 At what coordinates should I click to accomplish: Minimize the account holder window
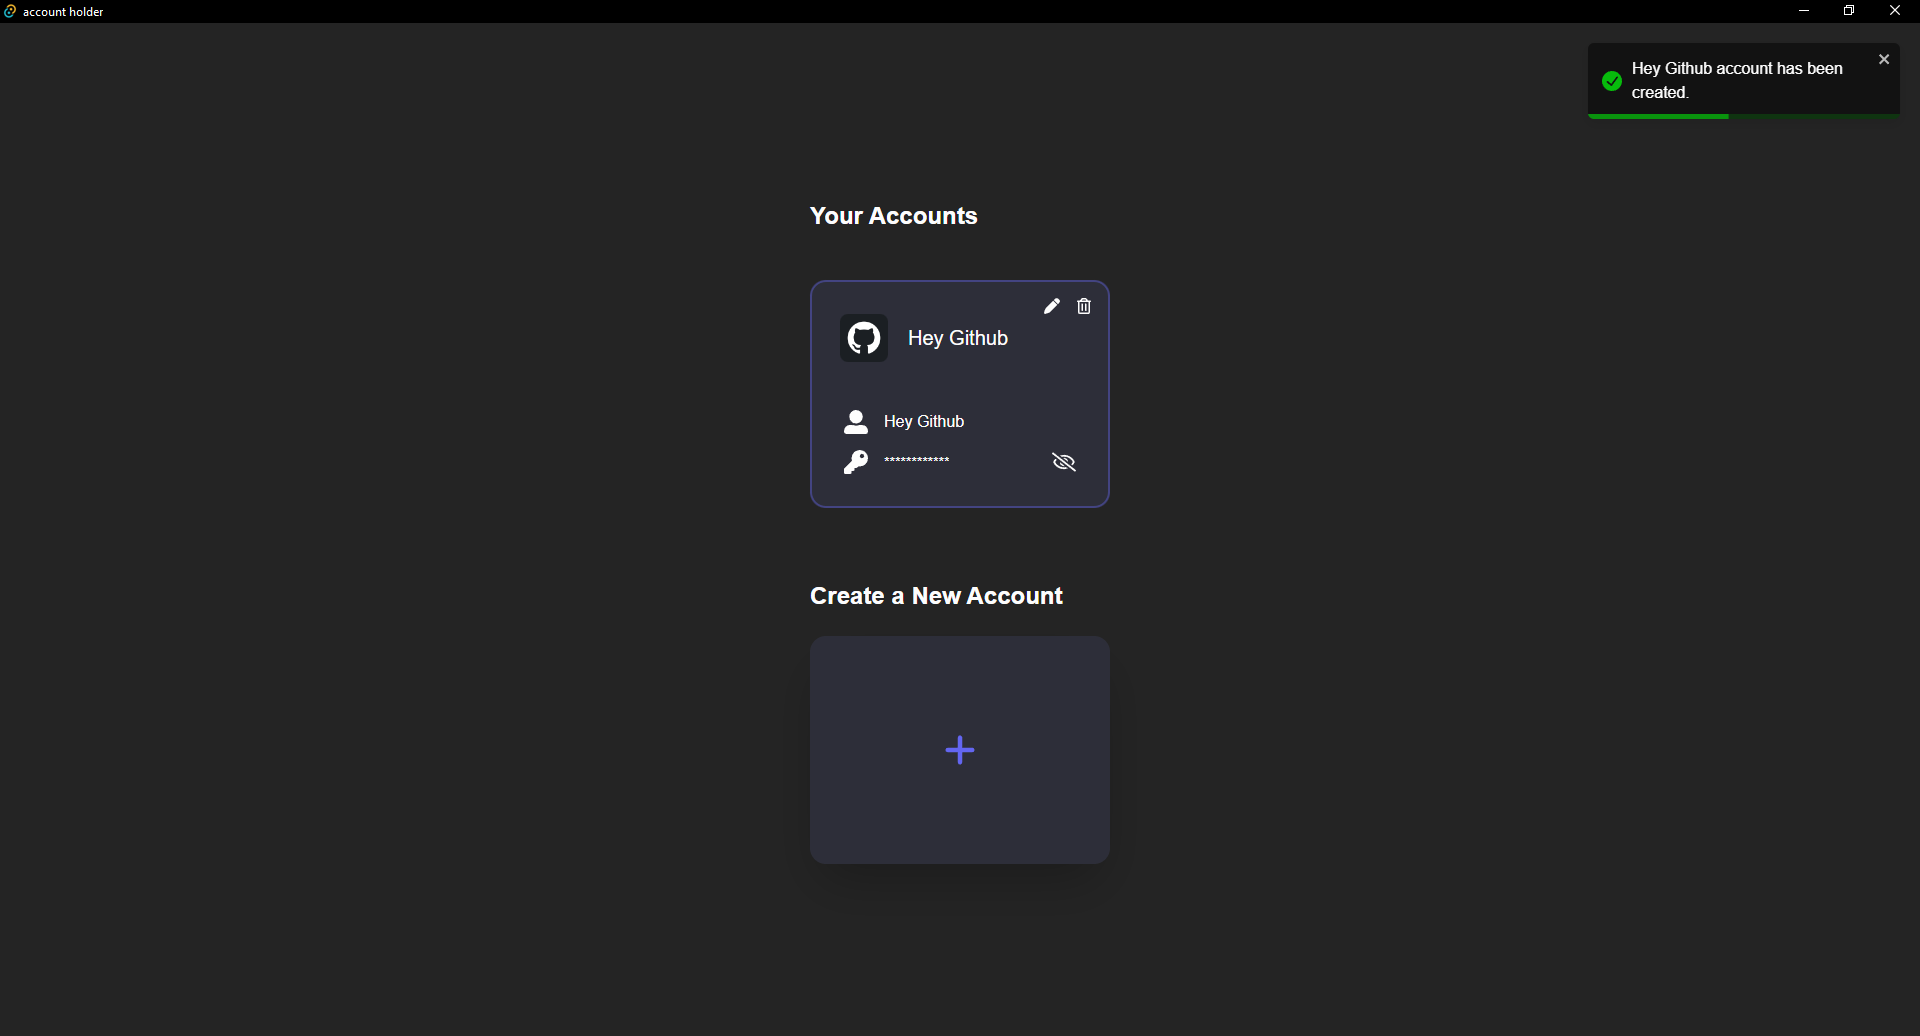(x=1804, y=11)
